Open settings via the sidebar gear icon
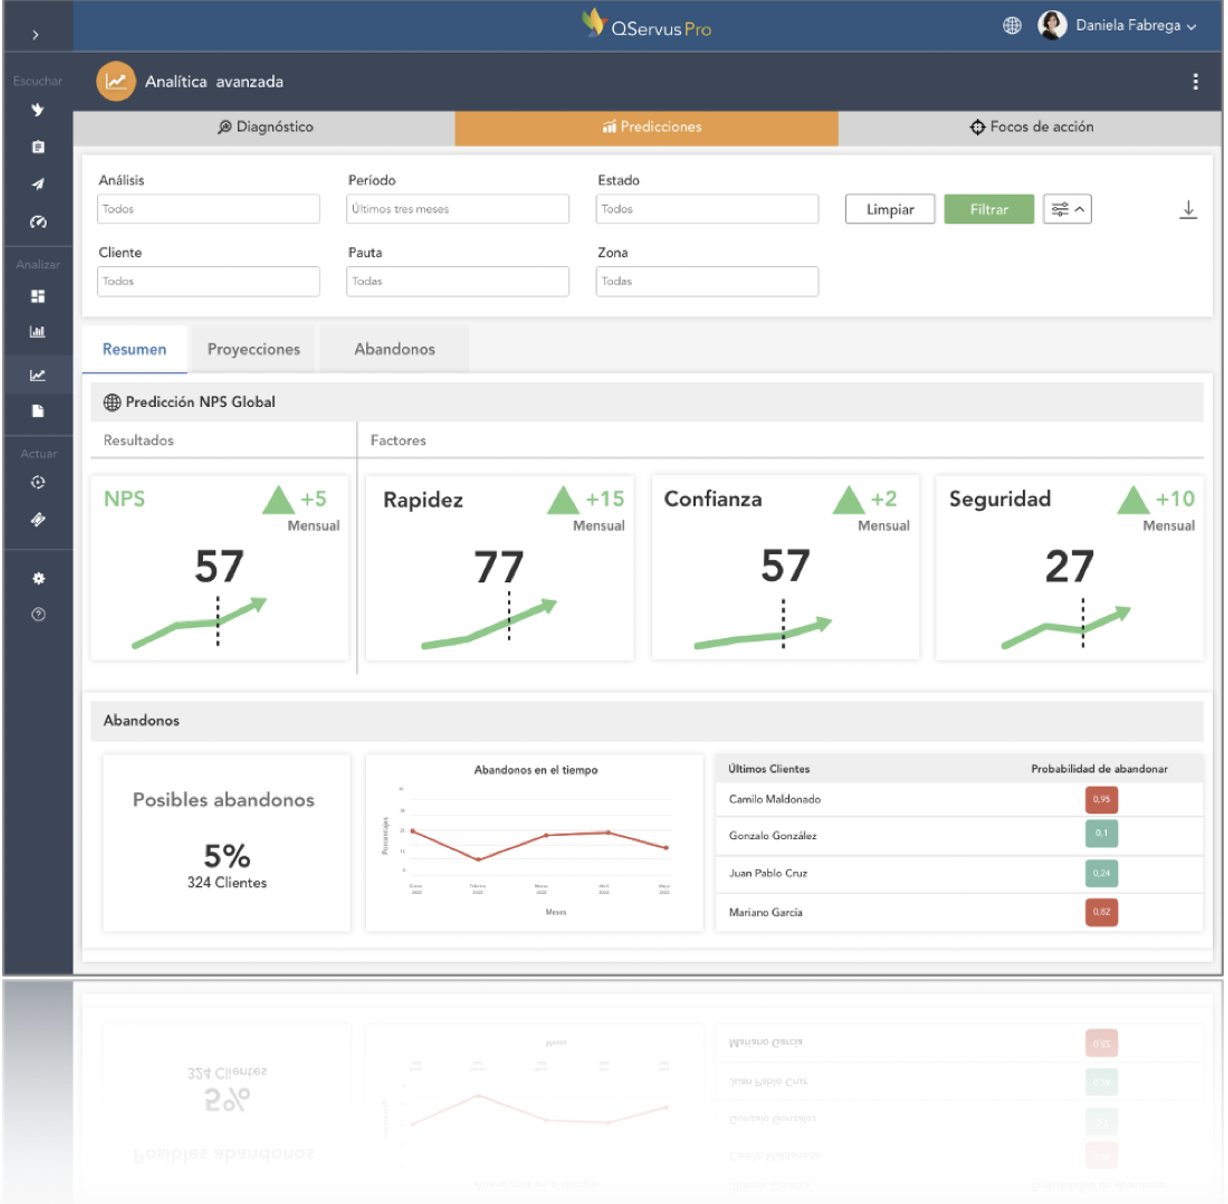Viewport: 1228px width, 1204px height. [x=38, y=578]
